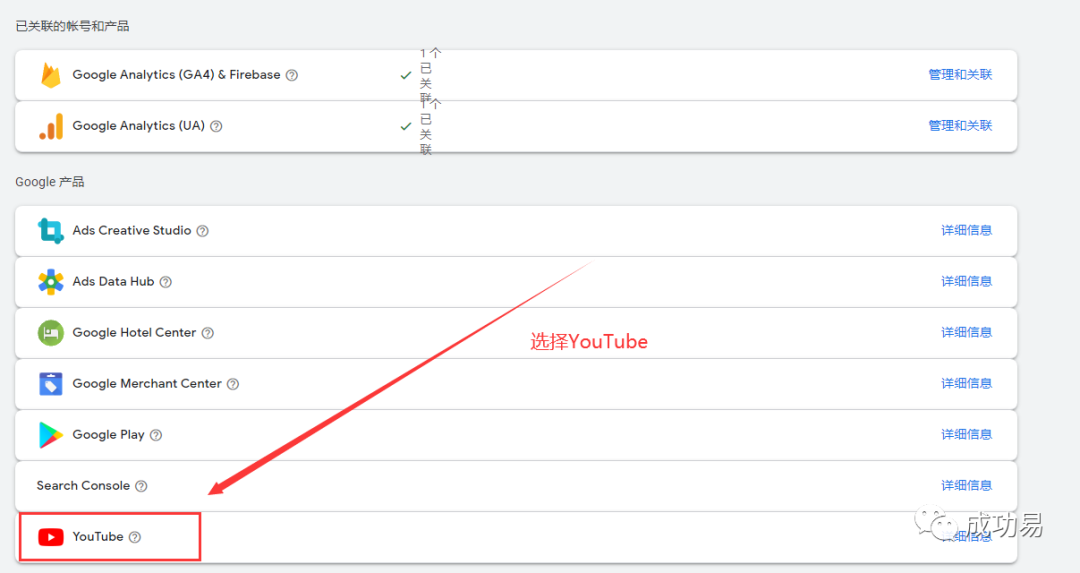This screenshot has height=573, width=1080.
Task: Open help icon next to Google Hotel Center
Action: pos(207,333)
